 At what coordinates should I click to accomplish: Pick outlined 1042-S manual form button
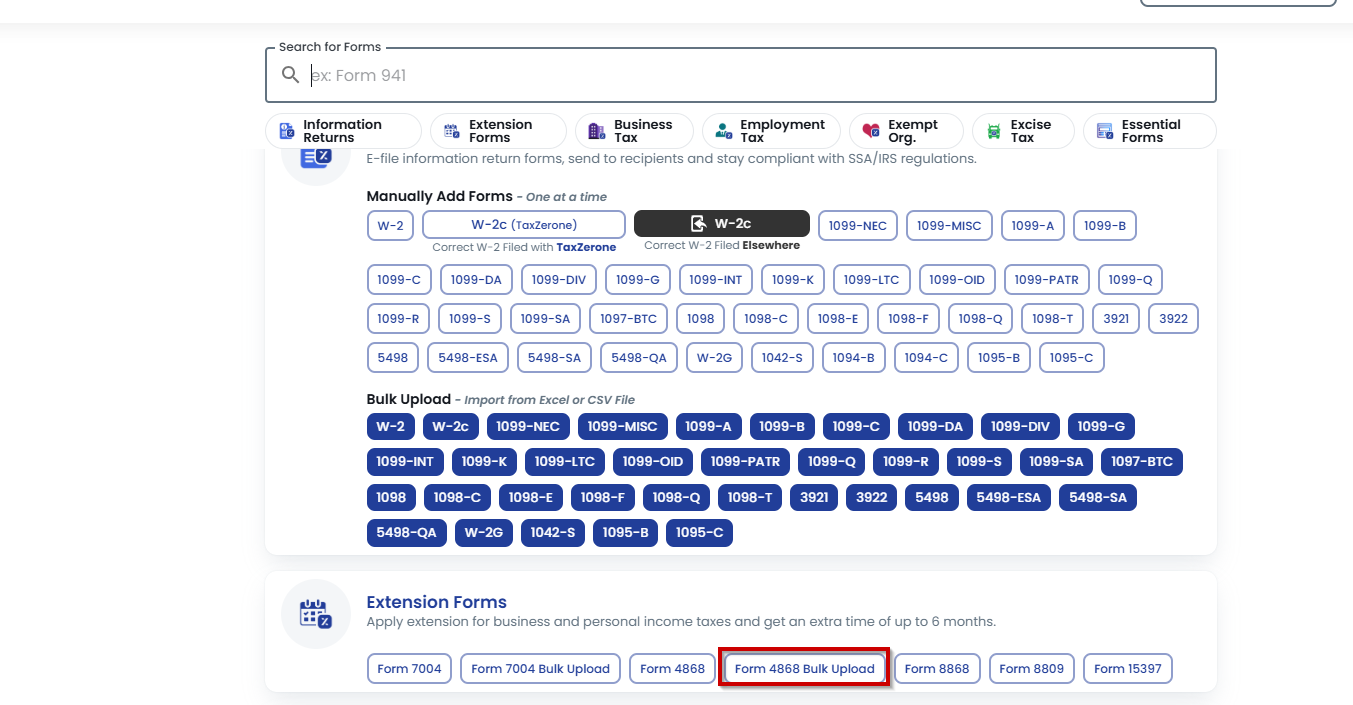pyautogui.click(x=782, y=357)
